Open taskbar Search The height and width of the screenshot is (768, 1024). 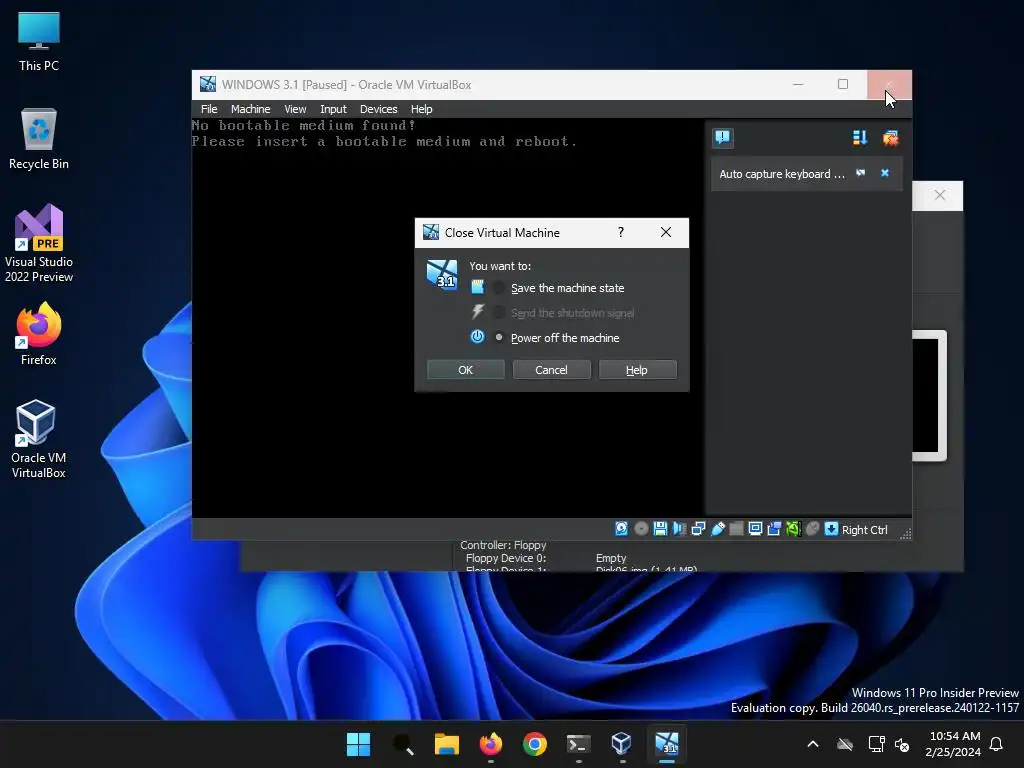403,744
